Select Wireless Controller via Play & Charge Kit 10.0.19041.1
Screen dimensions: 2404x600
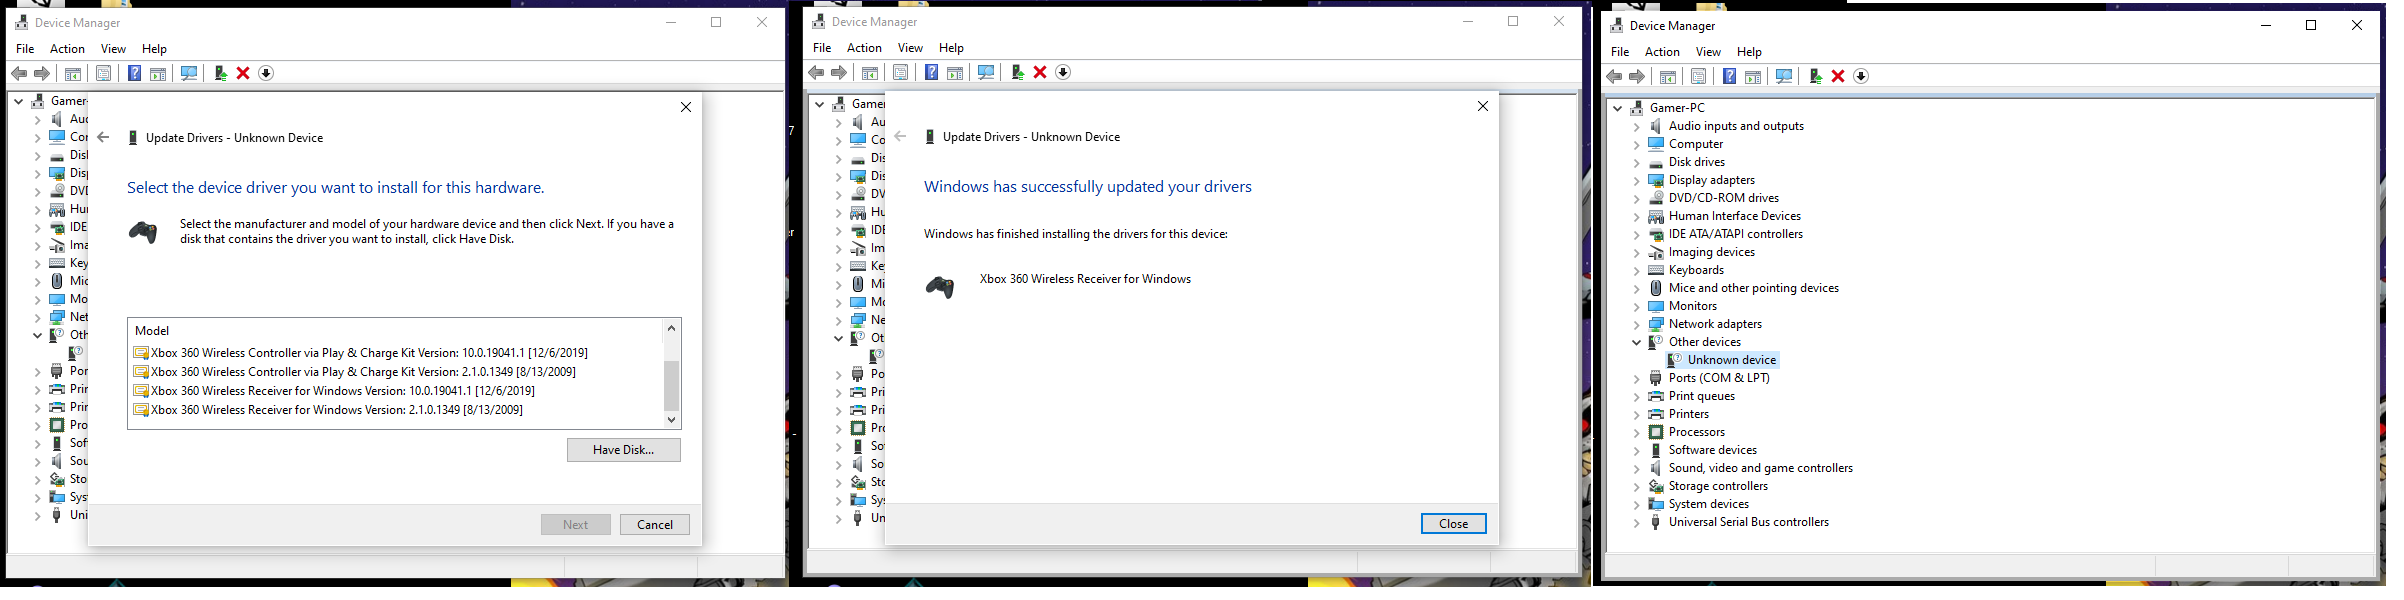tap(361, 353)
